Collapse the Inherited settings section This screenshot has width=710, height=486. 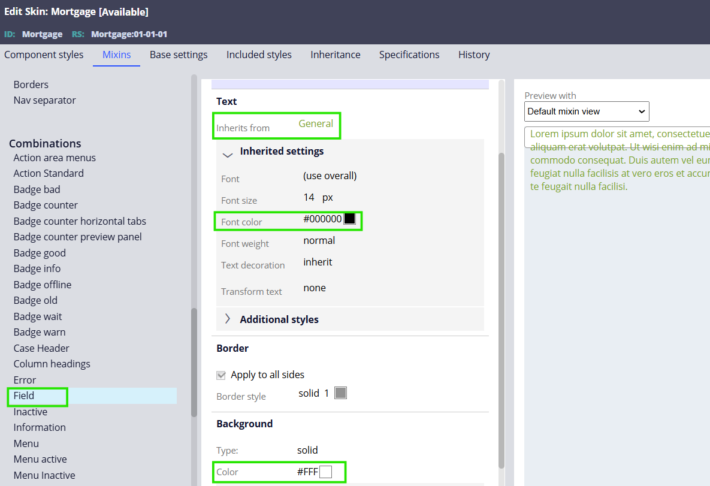(x=228, y=154)
